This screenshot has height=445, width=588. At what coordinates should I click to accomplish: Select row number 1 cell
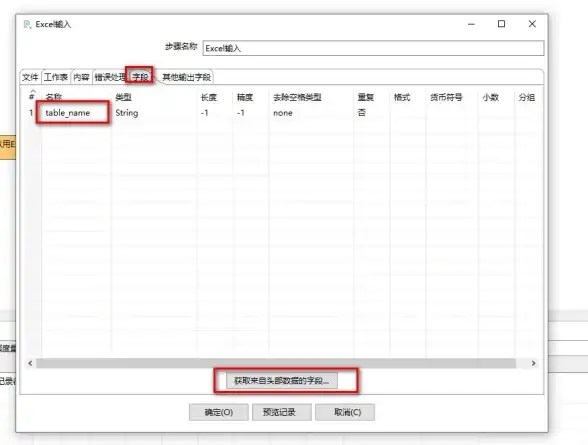[32, 113]
